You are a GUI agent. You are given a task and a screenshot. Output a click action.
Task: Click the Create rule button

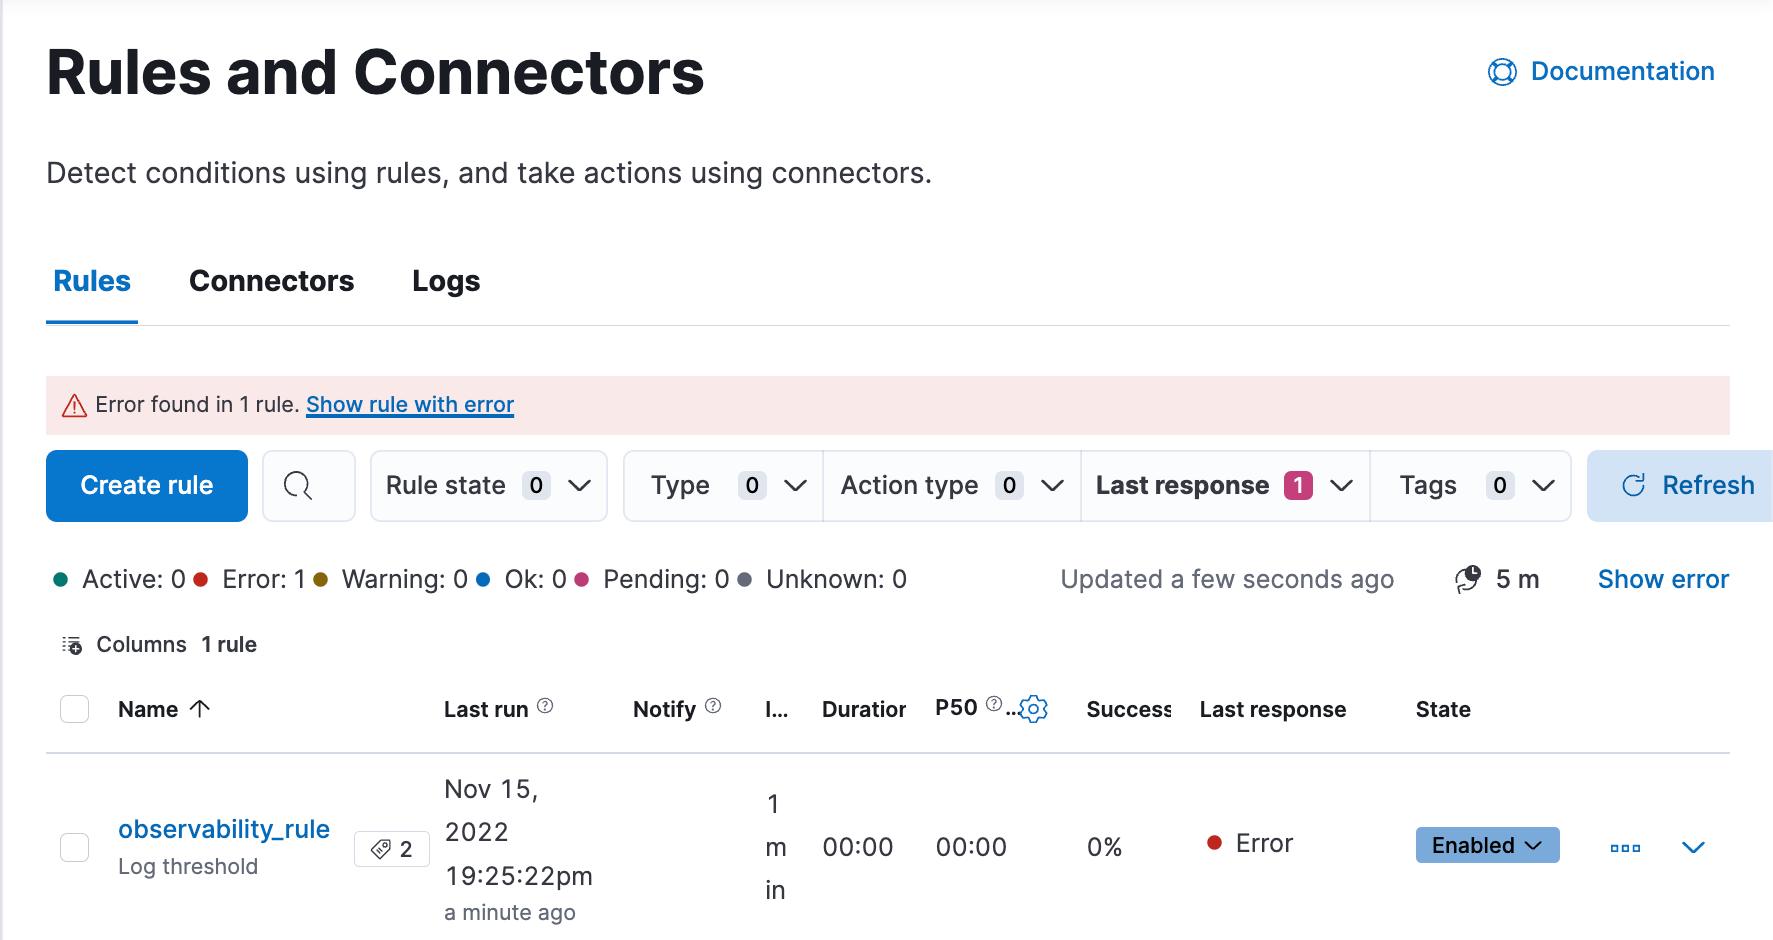coord(147,486)
